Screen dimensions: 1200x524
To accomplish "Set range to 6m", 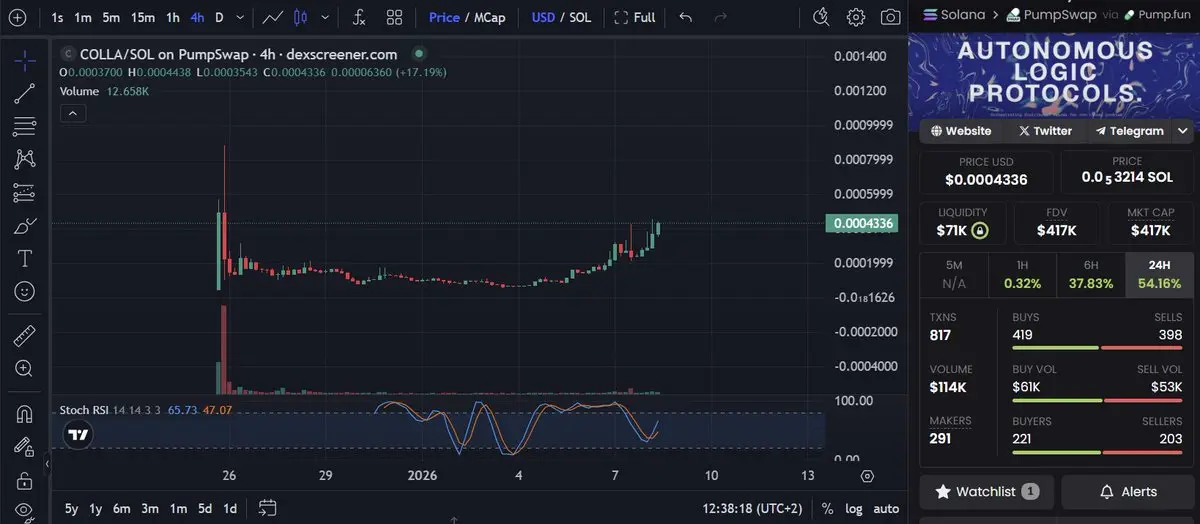I will (121, 508).
